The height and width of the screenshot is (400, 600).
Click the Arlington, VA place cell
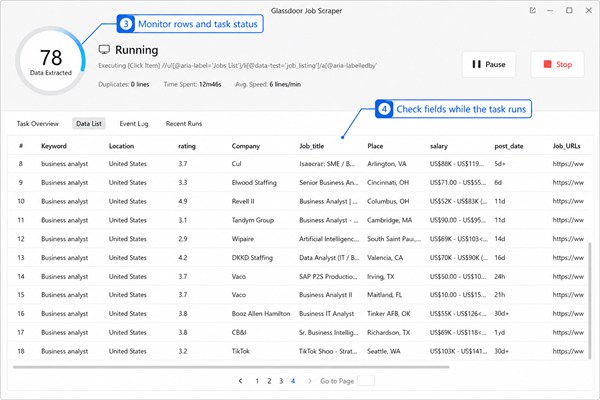[x=386, y=164]
